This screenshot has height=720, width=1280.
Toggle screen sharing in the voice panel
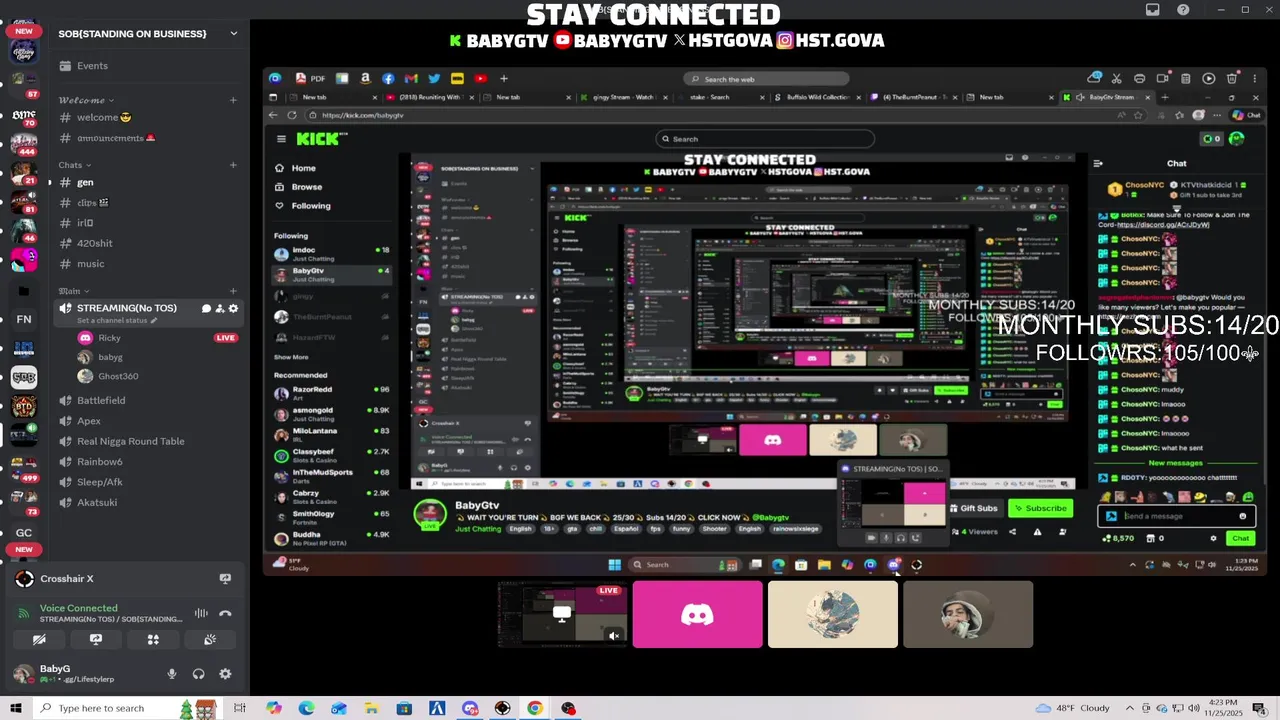tap(96, 639)
